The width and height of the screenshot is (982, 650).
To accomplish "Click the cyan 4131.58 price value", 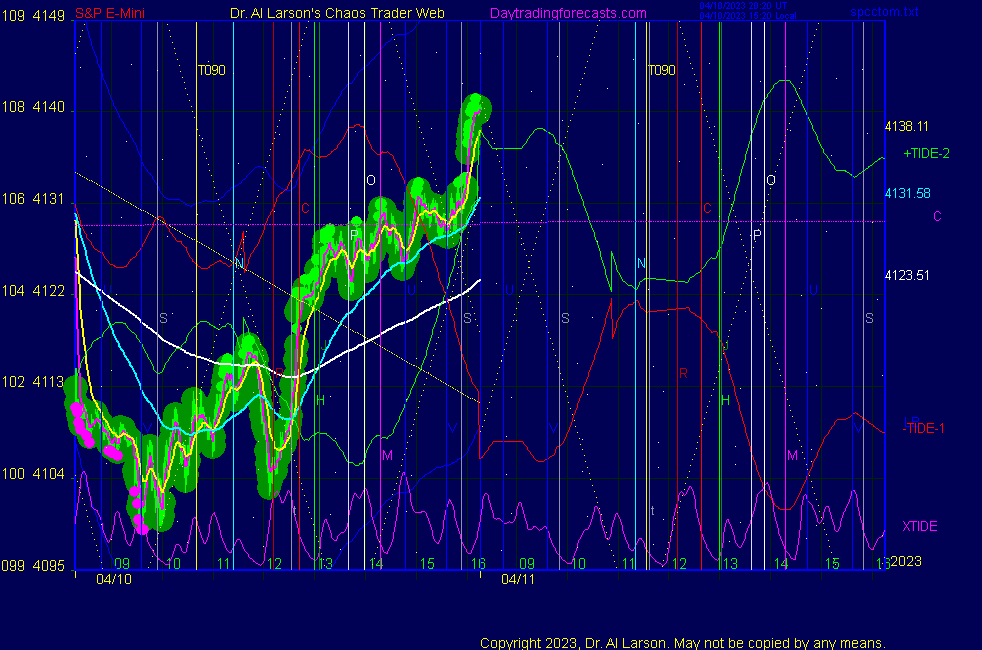I will point(907,193).
